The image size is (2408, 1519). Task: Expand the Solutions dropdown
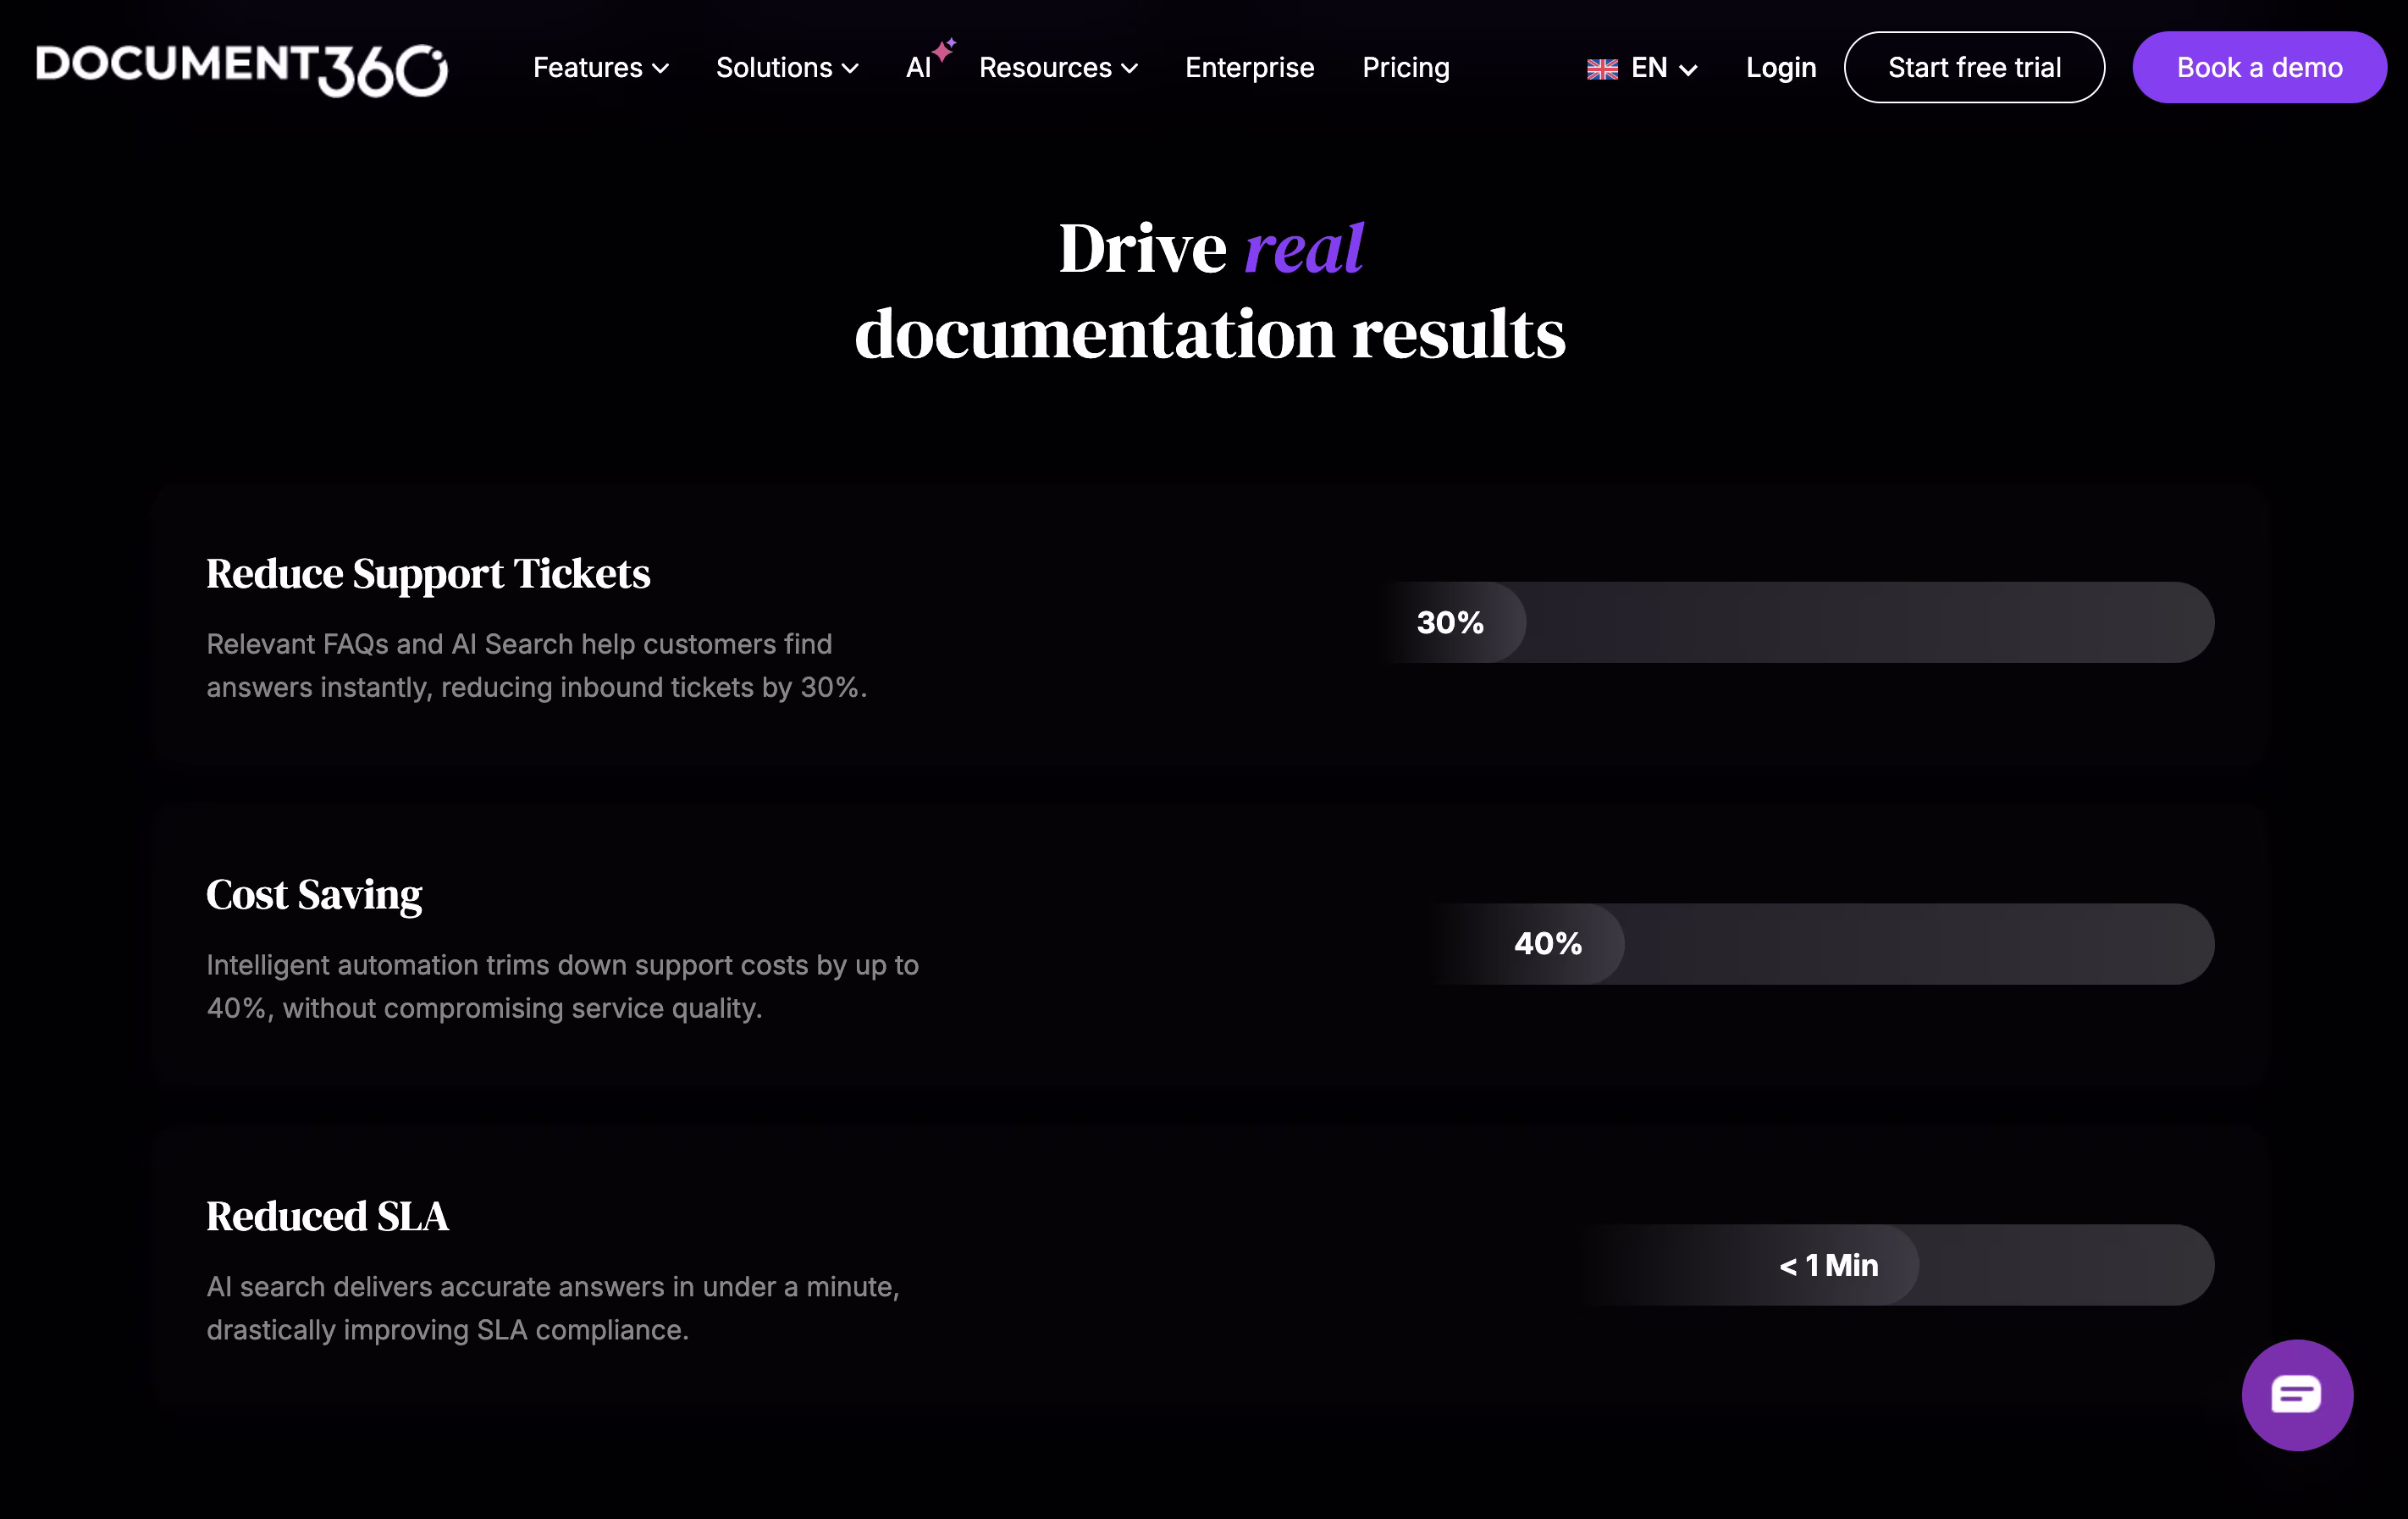[786, 67]
